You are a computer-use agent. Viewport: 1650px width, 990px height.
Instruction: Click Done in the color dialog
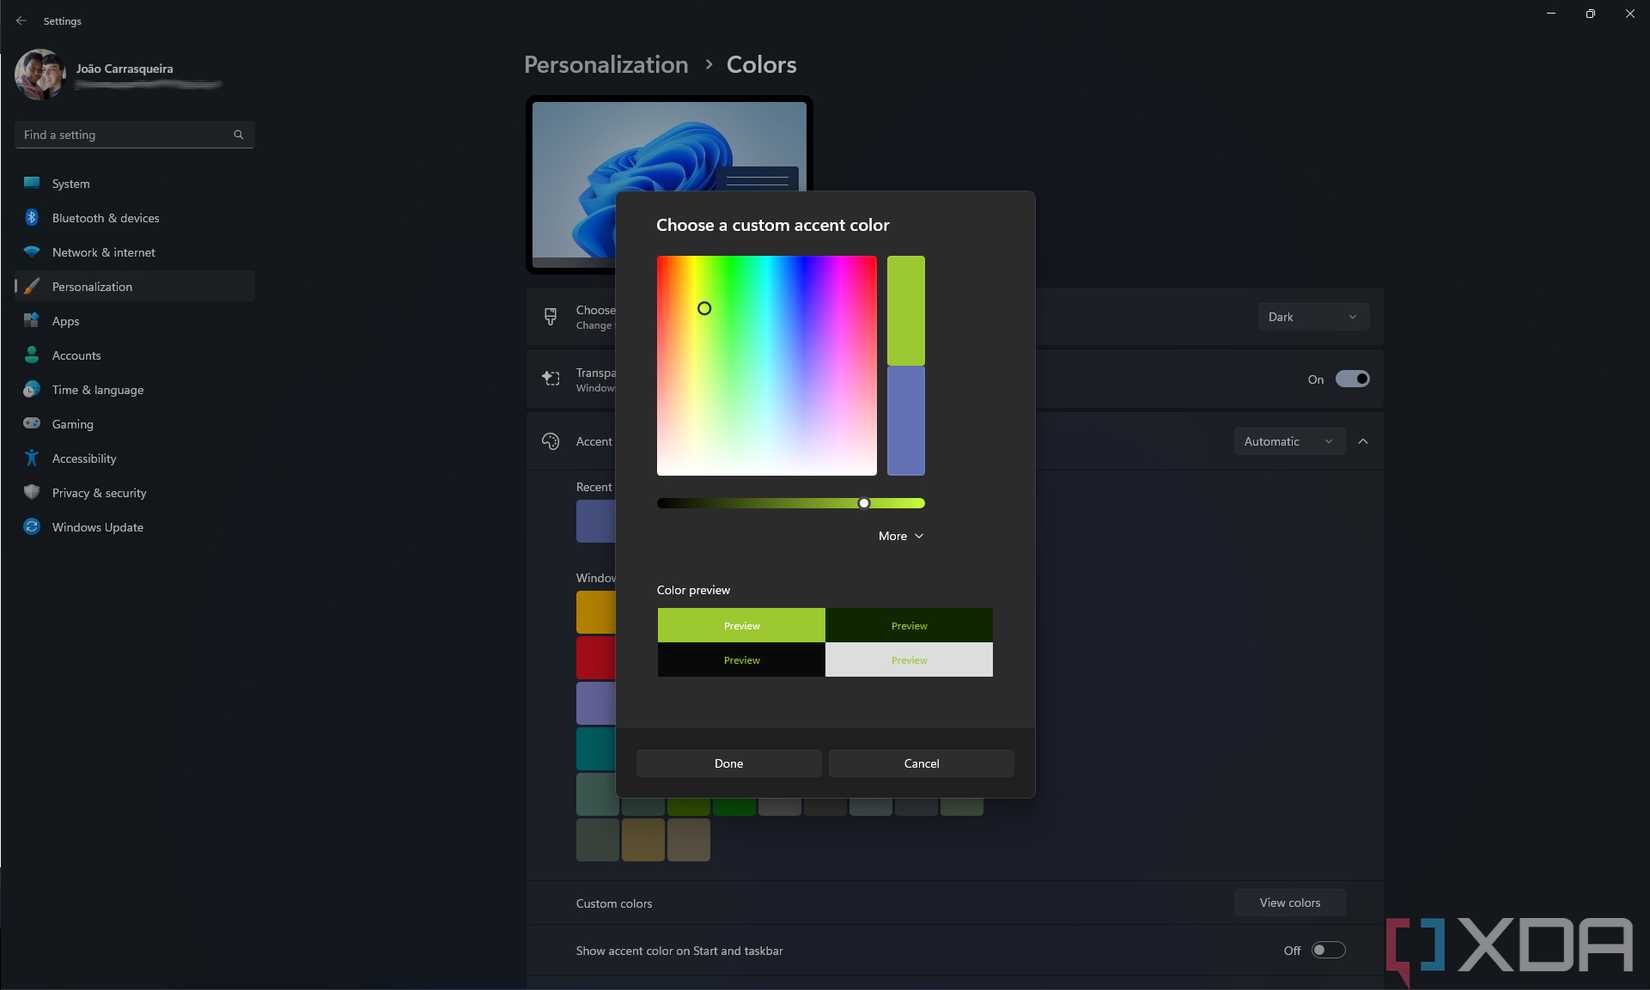click(729, 763)
